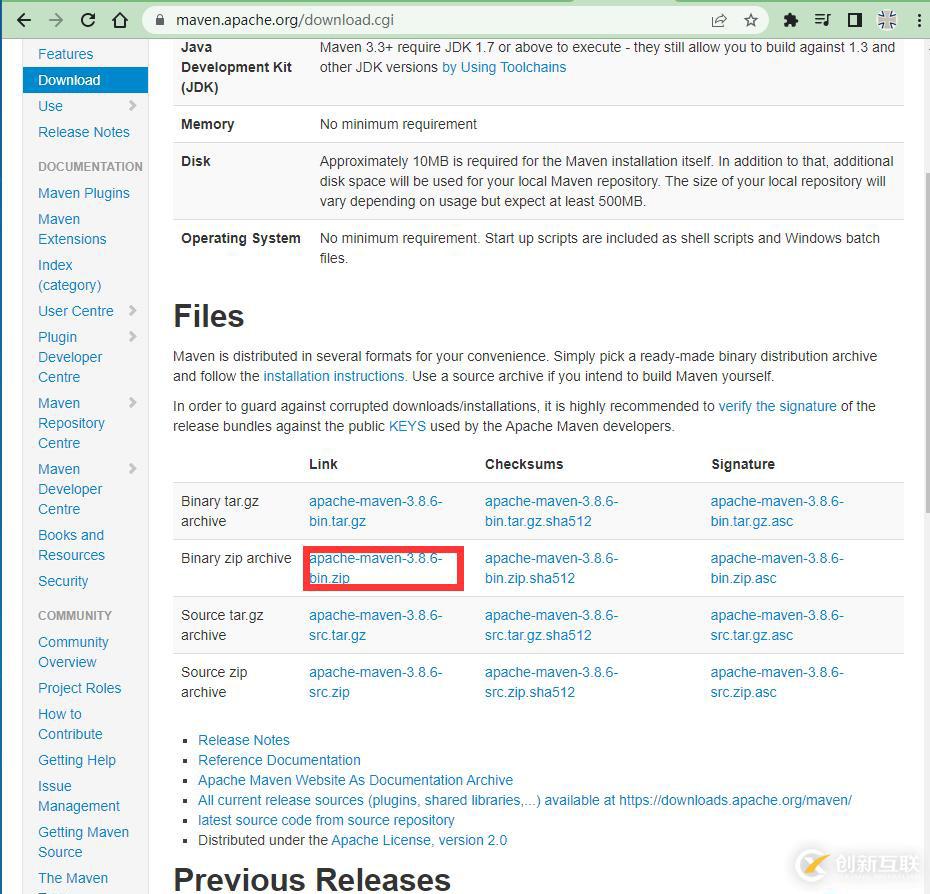The image size is (930, 894).
Task: Open Project Roles page
Action: coord(79,688)
